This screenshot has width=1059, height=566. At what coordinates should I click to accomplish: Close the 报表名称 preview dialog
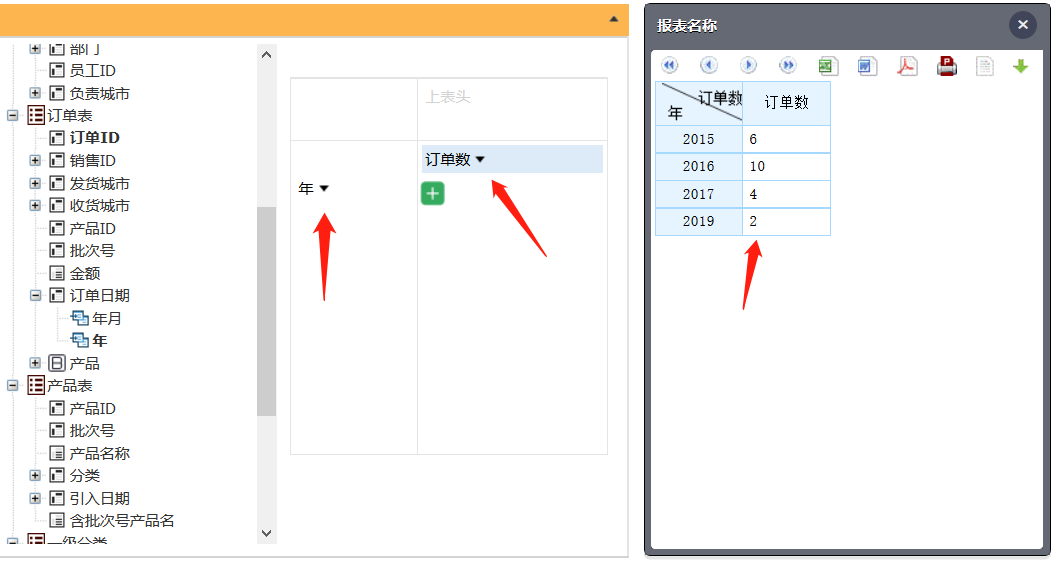pyautogui.click(x=1023, y=25)
